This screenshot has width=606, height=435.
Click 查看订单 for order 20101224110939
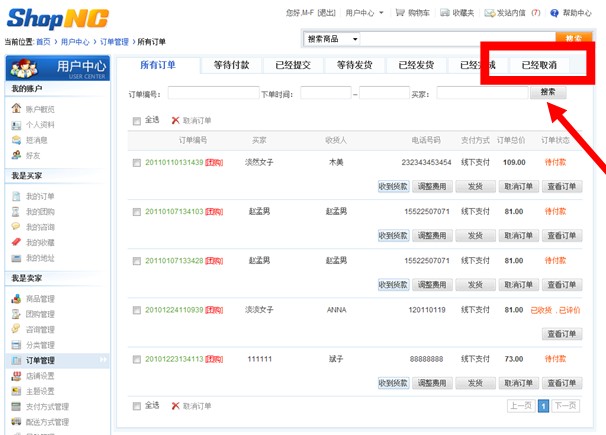coord(562,334)
